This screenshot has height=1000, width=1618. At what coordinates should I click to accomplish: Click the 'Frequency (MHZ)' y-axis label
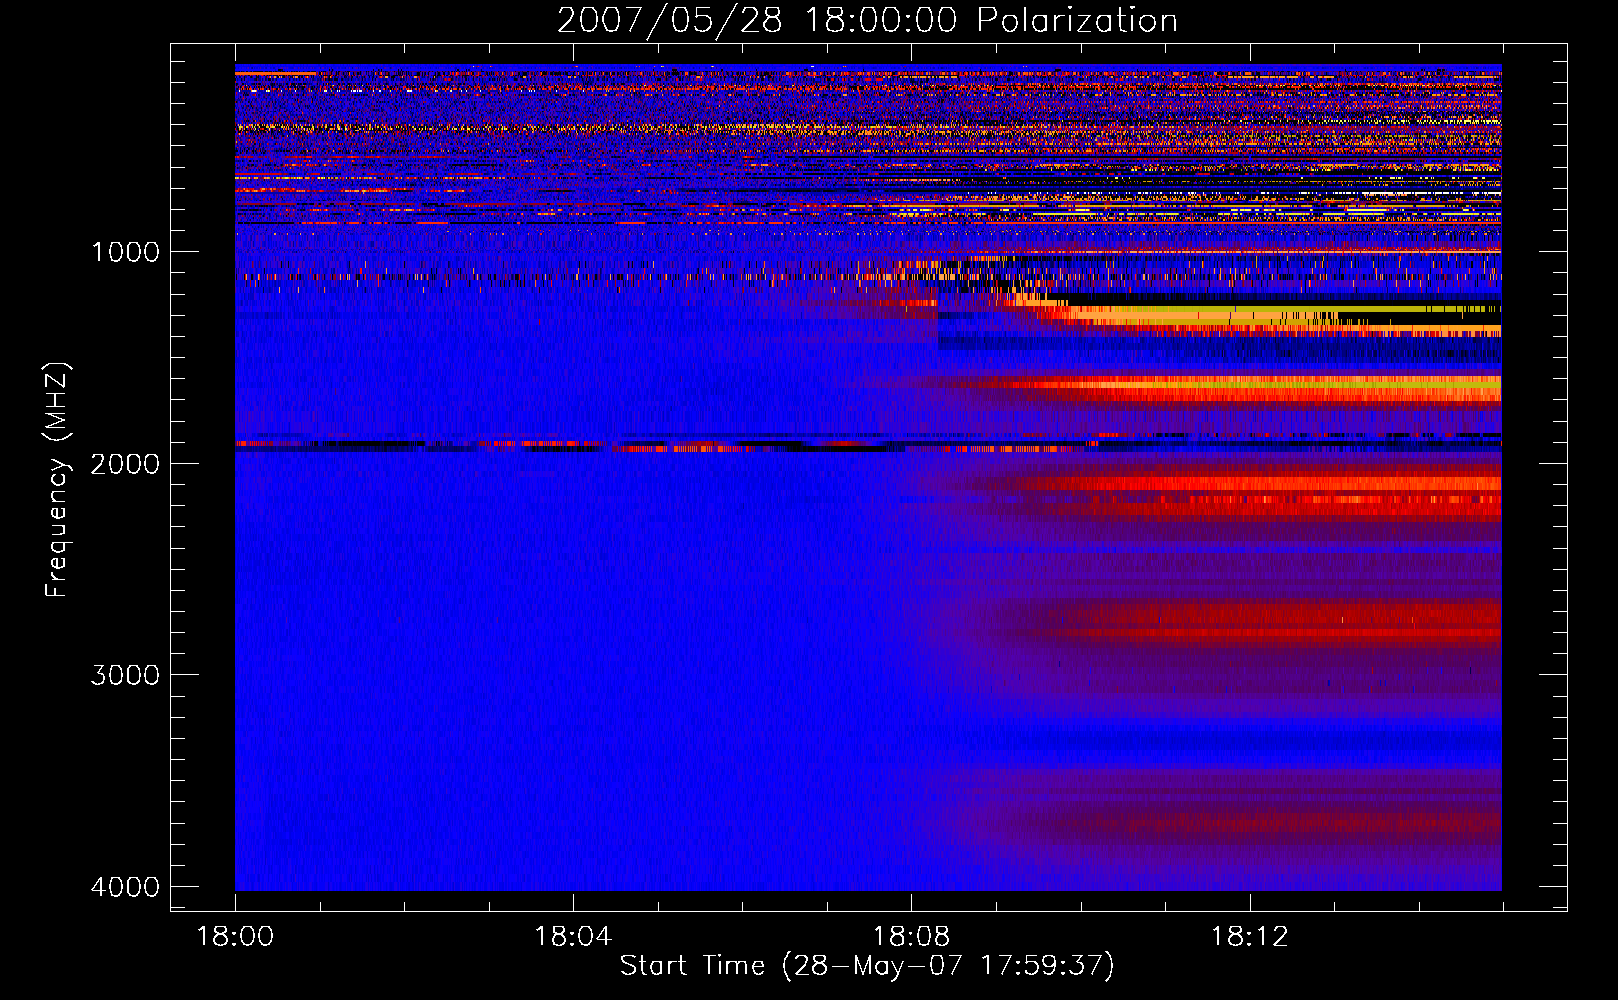58,480
